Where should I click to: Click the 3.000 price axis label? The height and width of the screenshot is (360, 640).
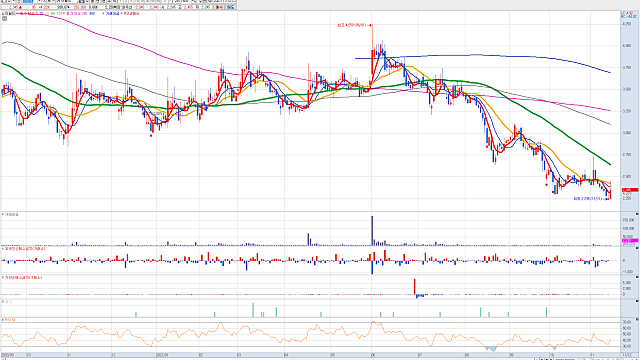(627, 133)
